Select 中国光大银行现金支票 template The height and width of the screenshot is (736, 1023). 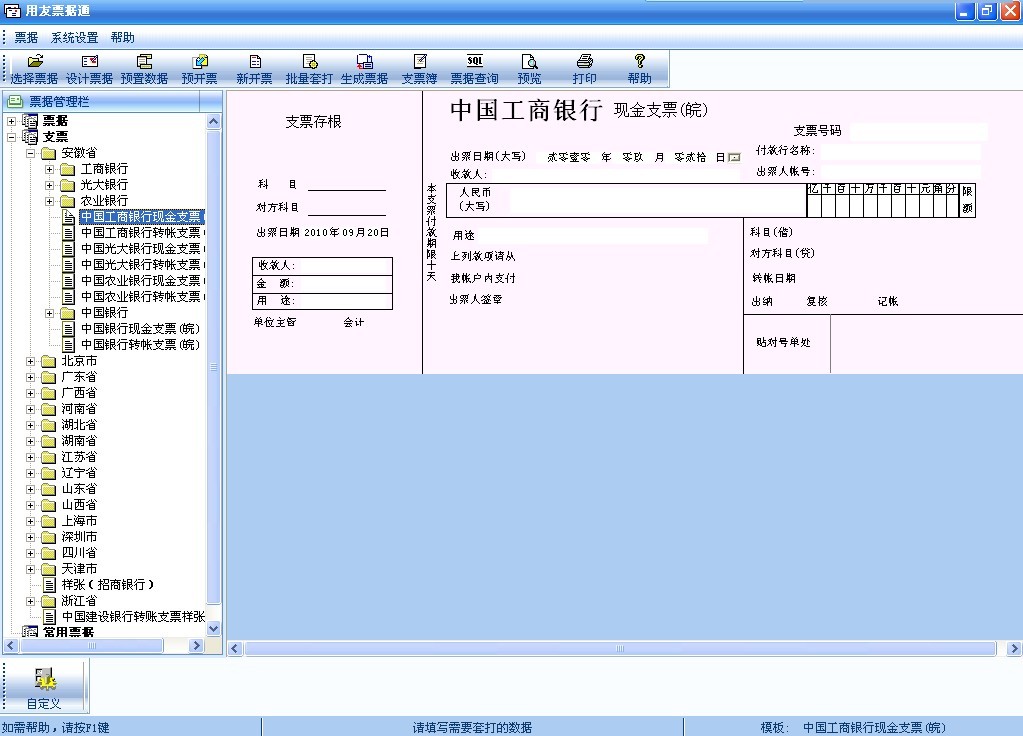point(142,249)
